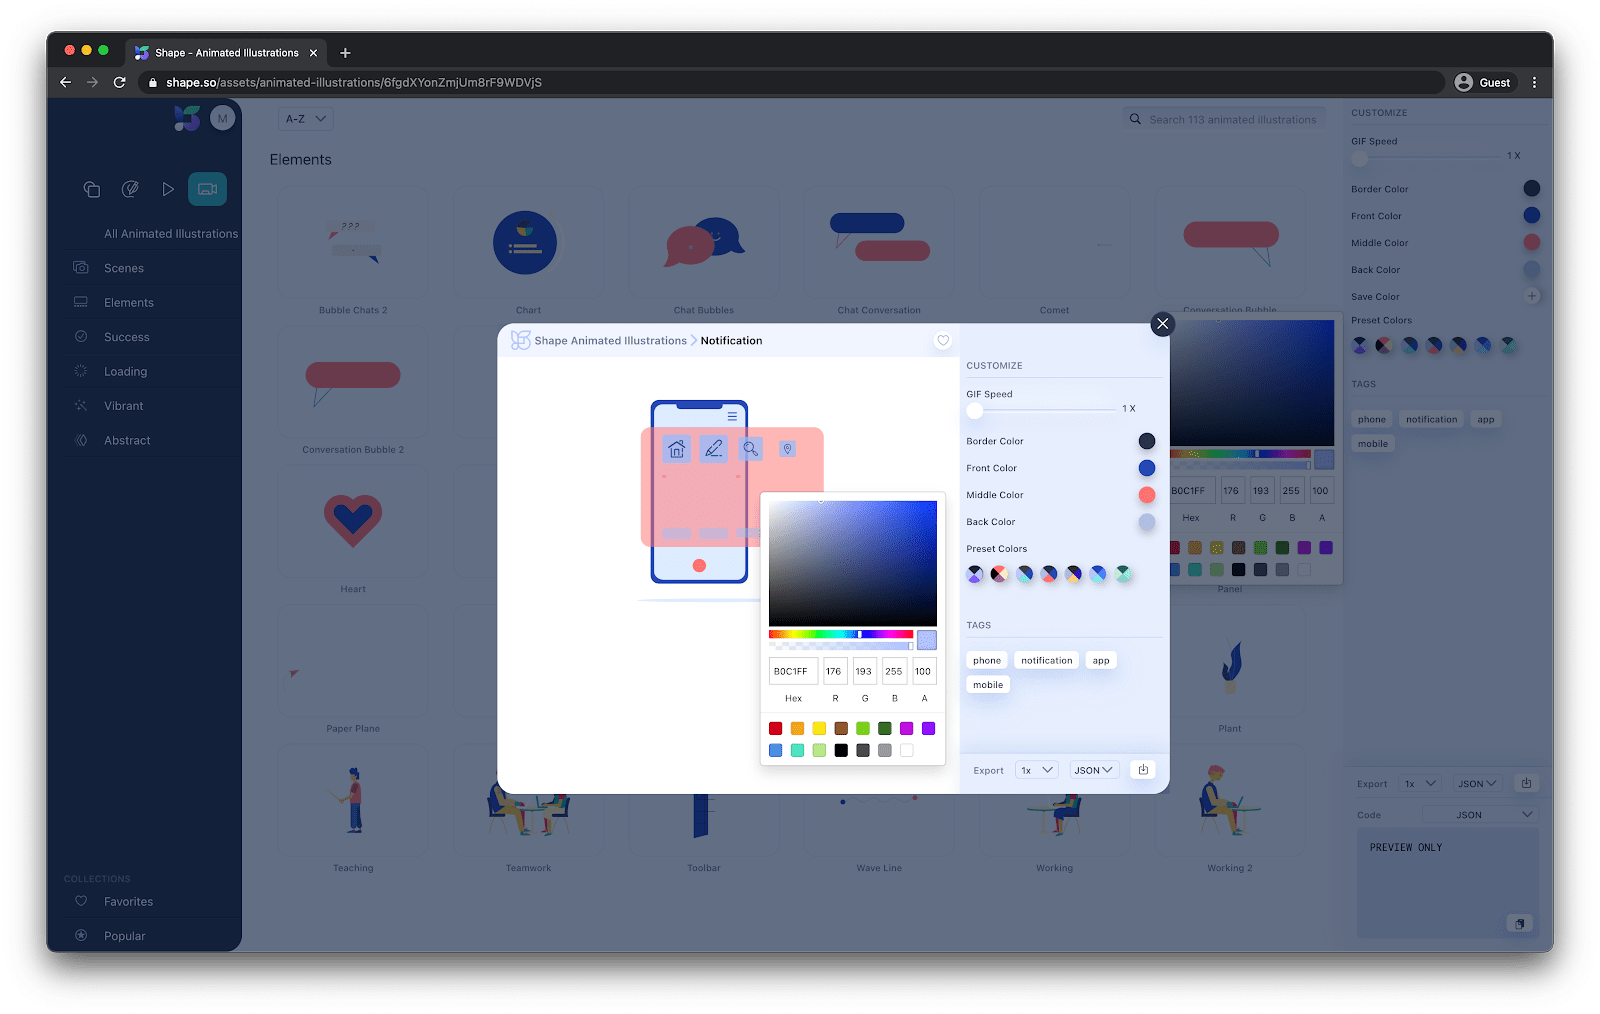Click the star icon beside Popular

coord(81,936)
